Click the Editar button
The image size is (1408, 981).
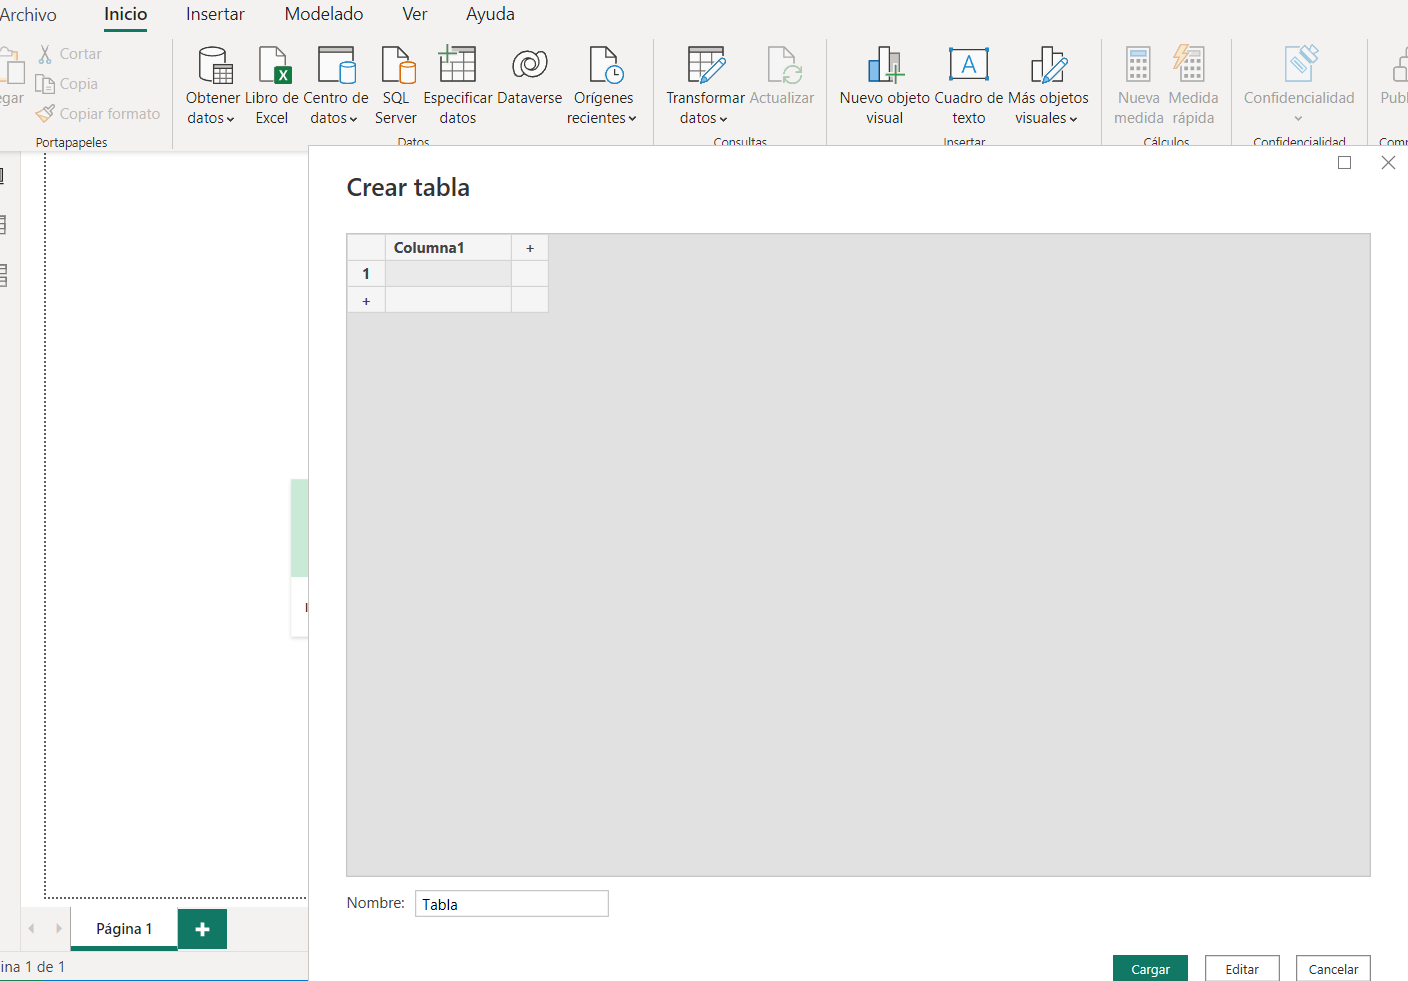(1242, 969)
